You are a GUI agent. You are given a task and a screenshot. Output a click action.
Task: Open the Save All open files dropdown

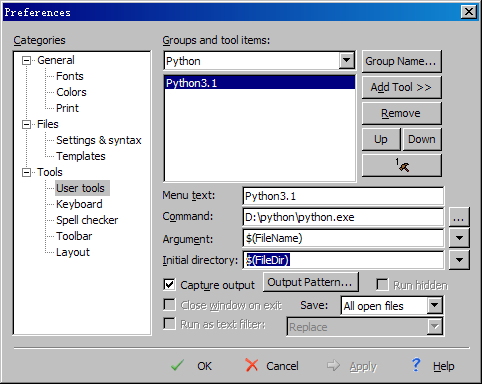point(434,305)
